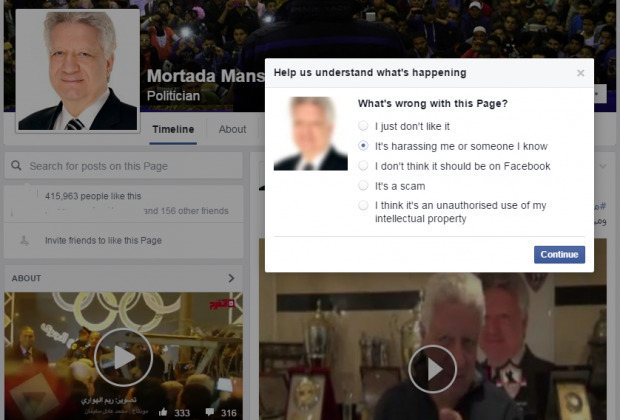
Task: Close the report dialog with X
Action: point(580,73)
